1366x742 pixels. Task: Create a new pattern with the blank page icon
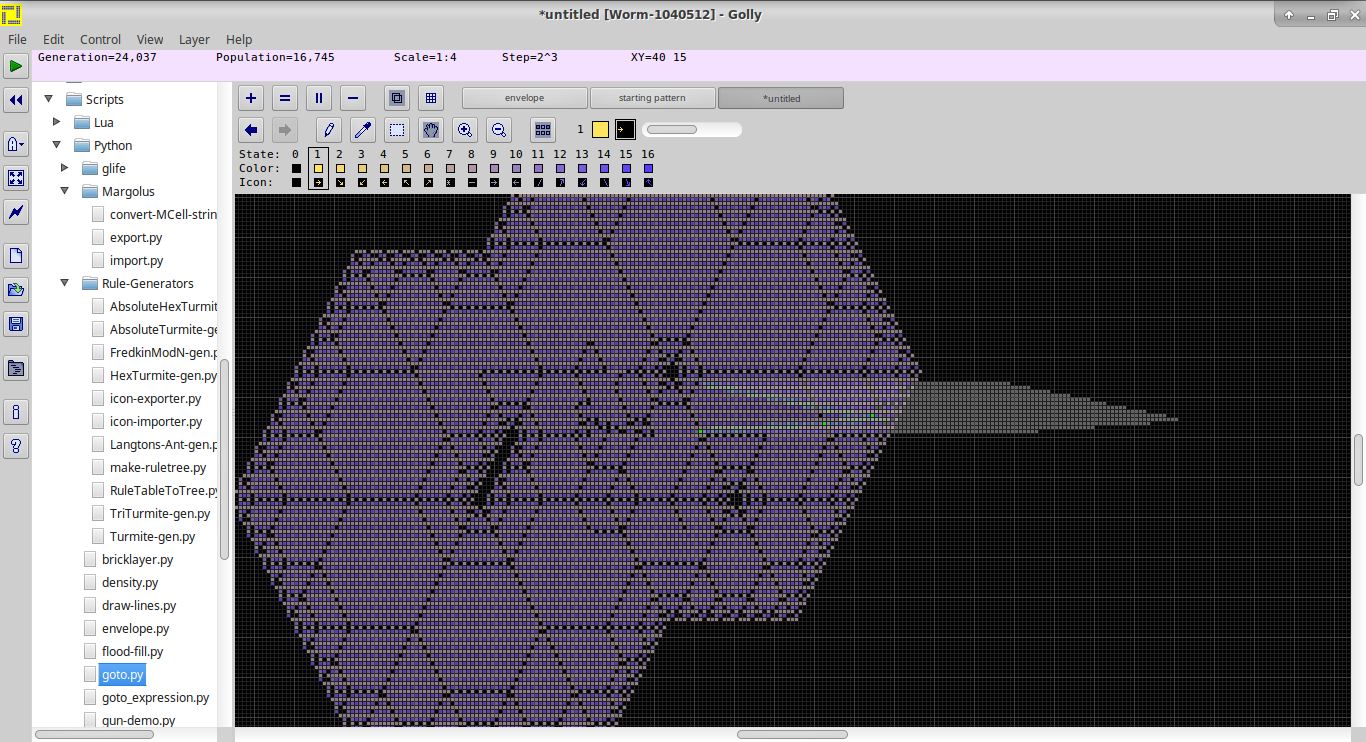point(16,256)
